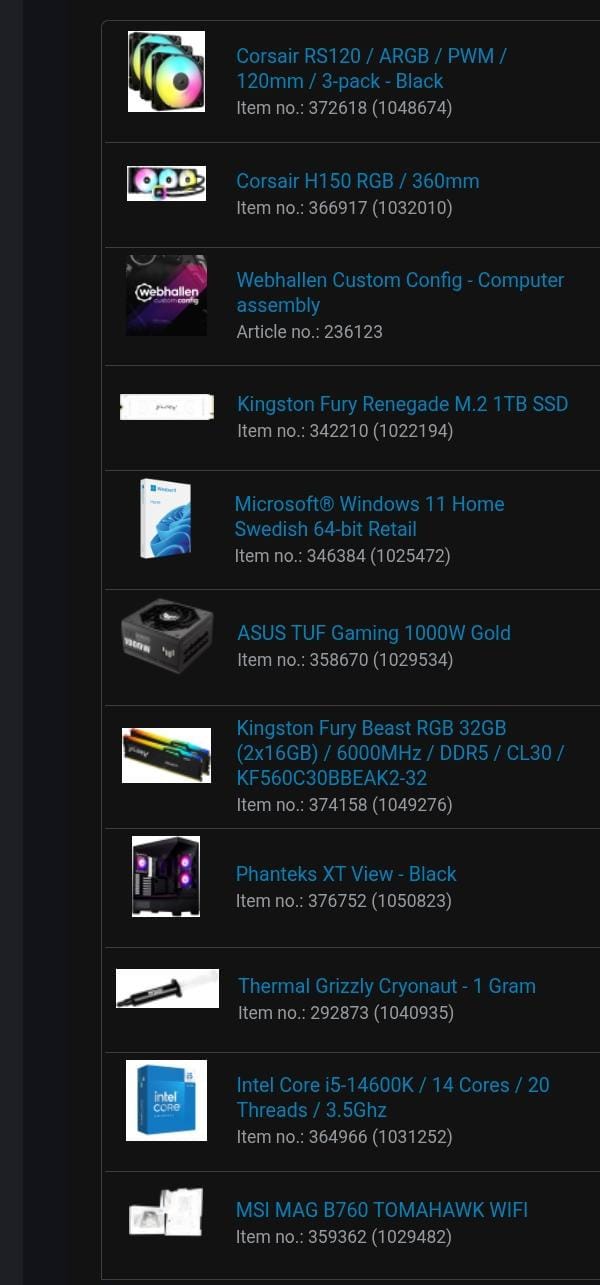Image resolution: width=600 pixels, height=1285 pixels.
Task: Open the Corsair RS120 fan pack thumbnail
Action: point(166,71)
